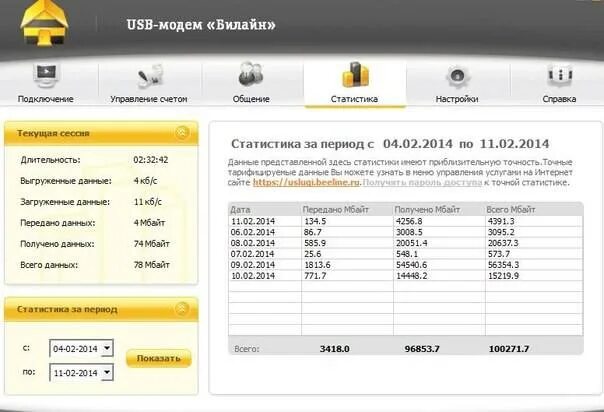The height and width of the screenshot is (412, 604).
Task: Open the Подключение monitor icon
Action: click(47, 75)
